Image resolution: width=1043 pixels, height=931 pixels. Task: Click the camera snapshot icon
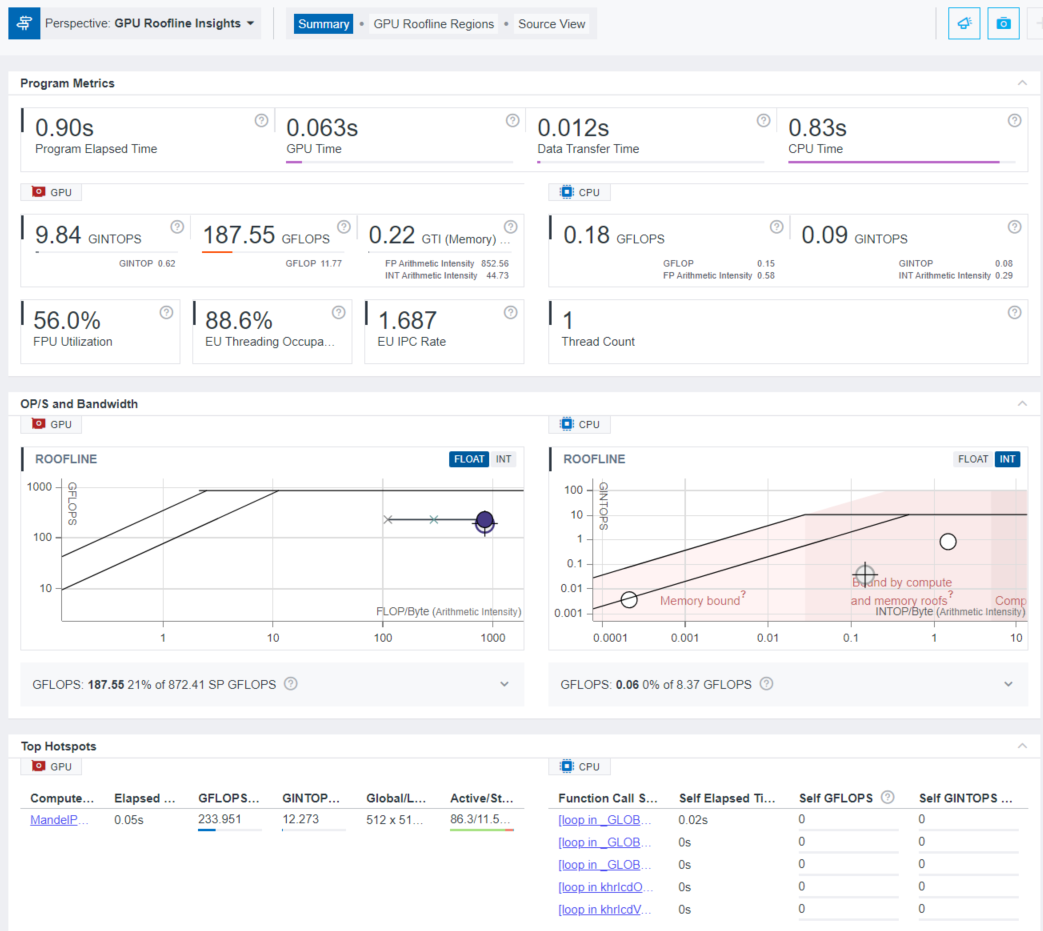(x=1003, y=23)
